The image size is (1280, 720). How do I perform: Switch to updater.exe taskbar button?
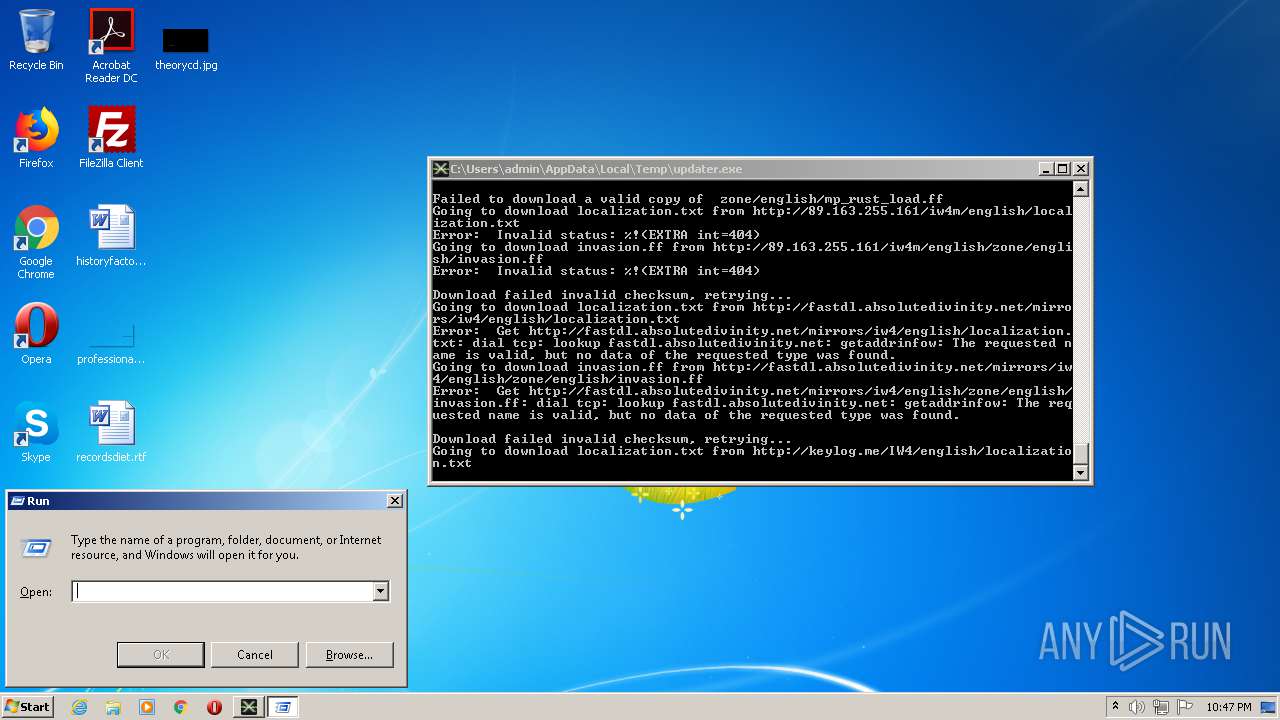[x=248, y=707]
